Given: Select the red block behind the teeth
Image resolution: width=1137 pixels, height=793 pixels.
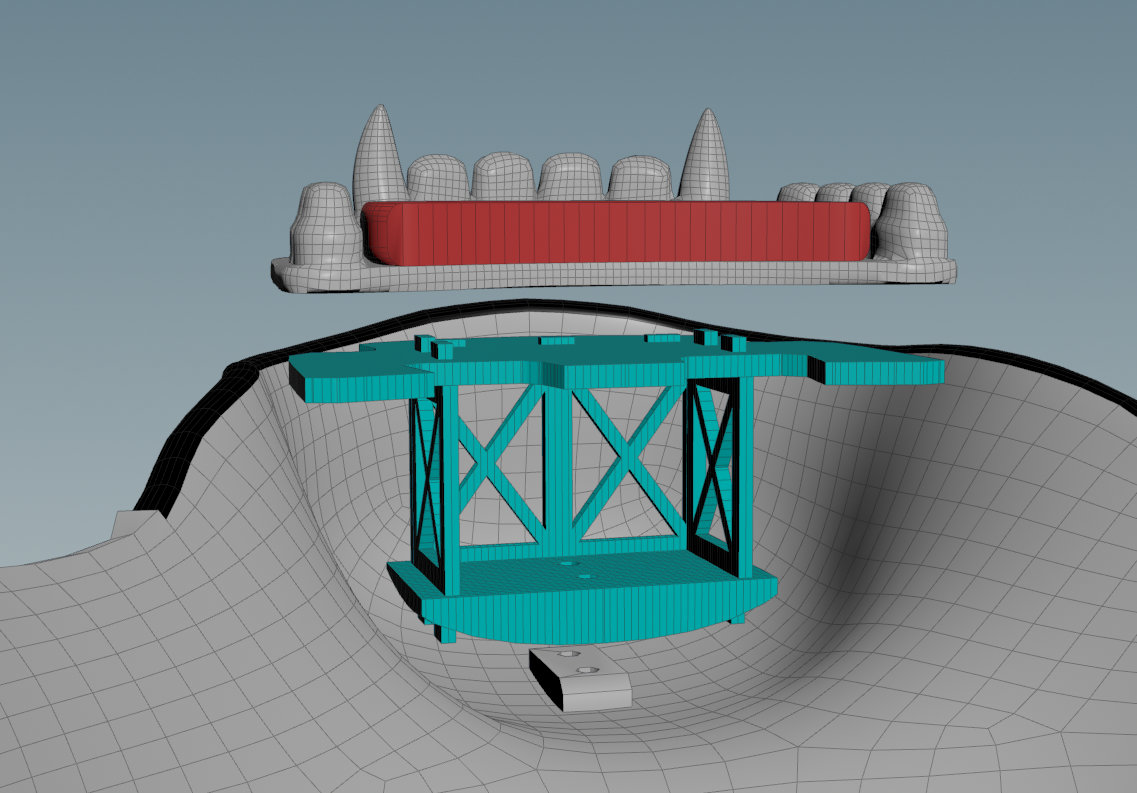Looking at the screenshot, I should pos(615,232).
